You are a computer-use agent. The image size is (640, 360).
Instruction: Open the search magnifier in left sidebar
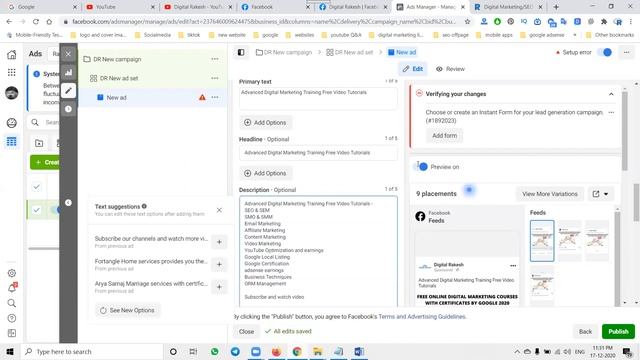click(x=12, y=303)
